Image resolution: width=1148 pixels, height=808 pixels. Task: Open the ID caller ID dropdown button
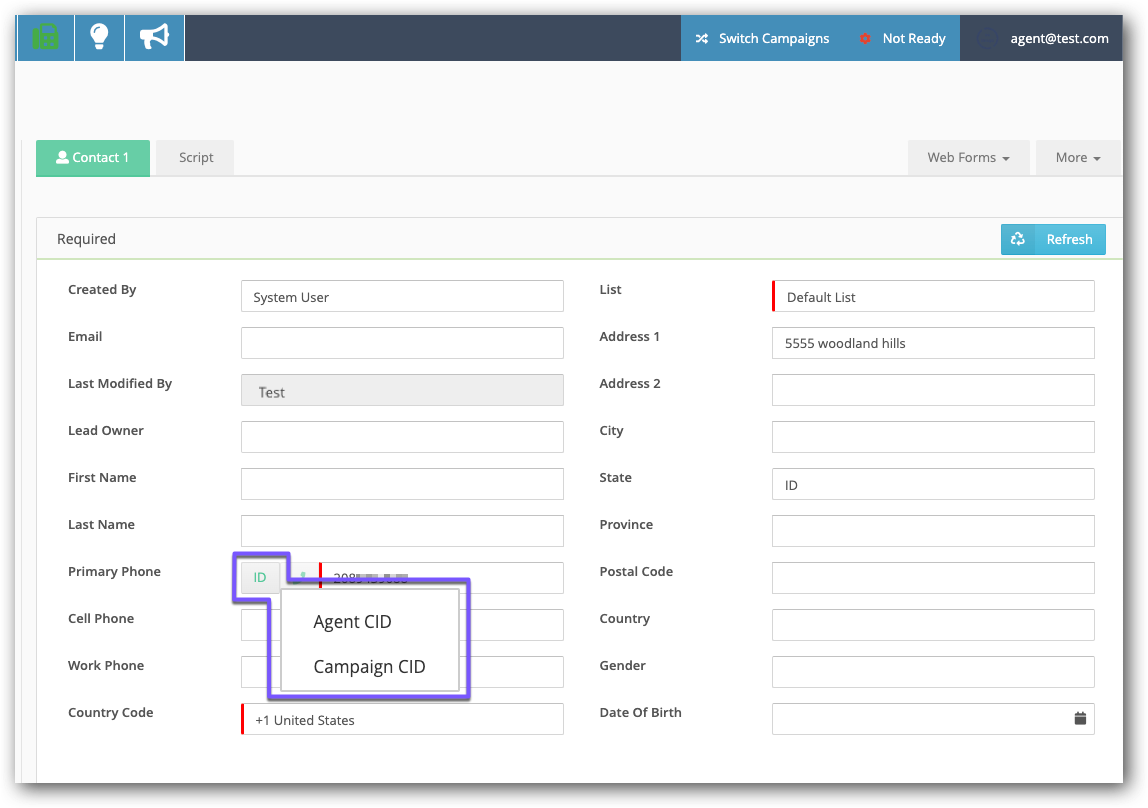point(260,577)
